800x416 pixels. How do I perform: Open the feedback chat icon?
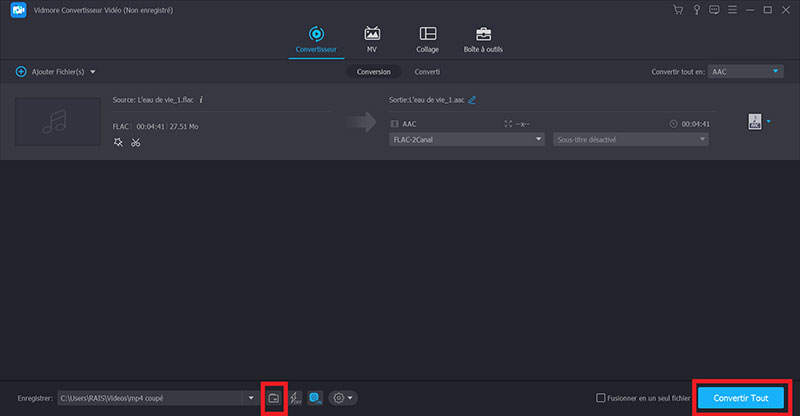(716, 10)
